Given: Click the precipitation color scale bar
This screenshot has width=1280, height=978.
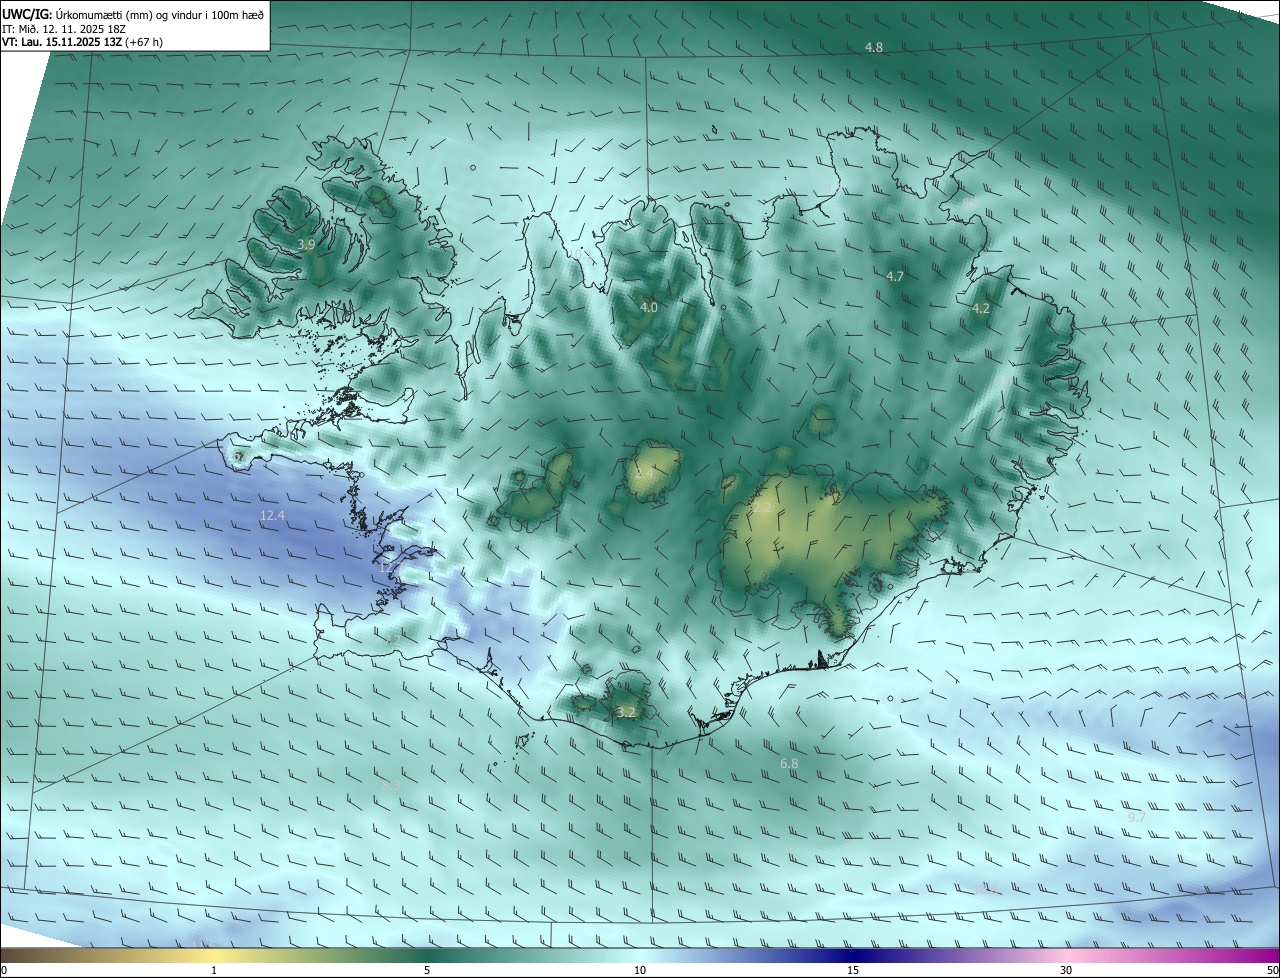Looking at the screenshot, I should tap(640, 956).
